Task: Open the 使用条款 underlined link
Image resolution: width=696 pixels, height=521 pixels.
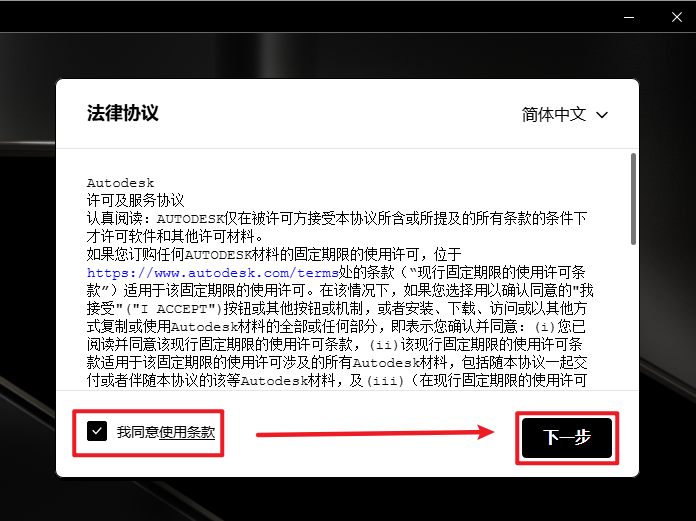Action: [x=187, y=432]
